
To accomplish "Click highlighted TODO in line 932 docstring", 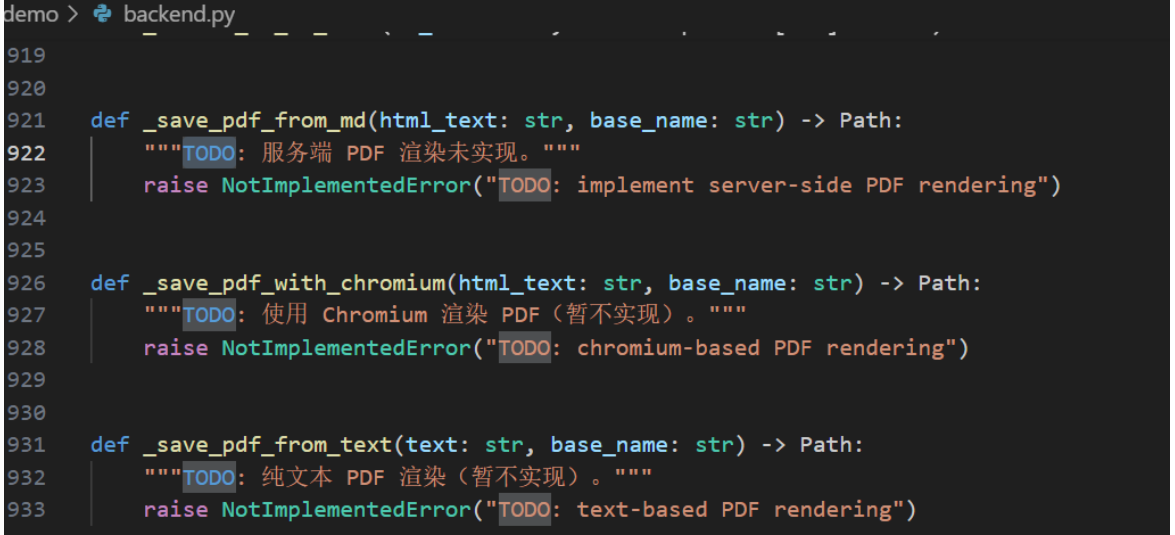I will (209, 477).
